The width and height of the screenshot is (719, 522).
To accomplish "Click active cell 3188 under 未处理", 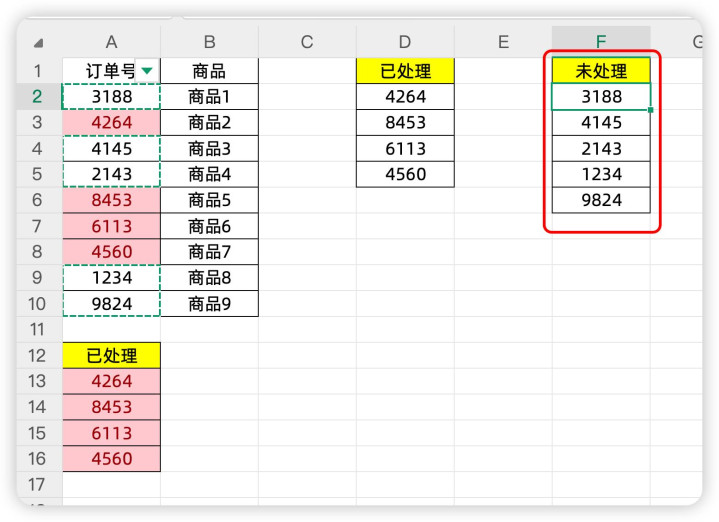I will (x=601, y=97).
